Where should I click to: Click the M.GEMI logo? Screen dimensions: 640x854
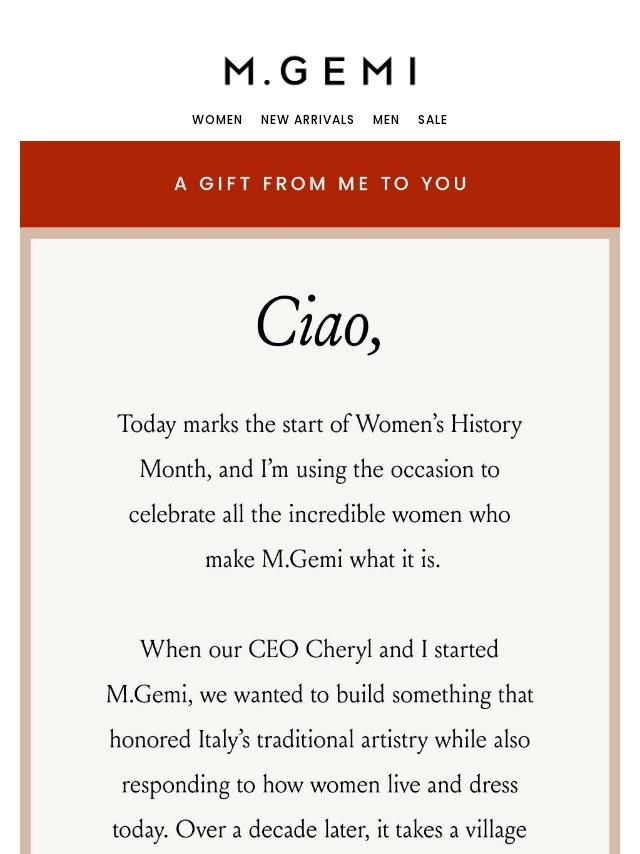coord(320,71)
